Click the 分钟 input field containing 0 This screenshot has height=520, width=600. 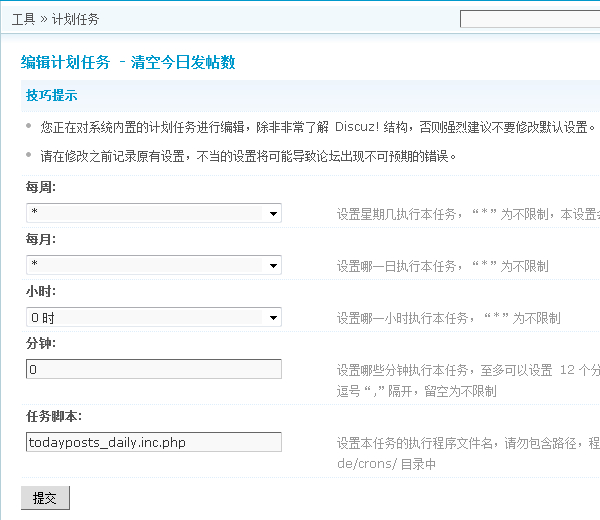(x=154, y=369)
